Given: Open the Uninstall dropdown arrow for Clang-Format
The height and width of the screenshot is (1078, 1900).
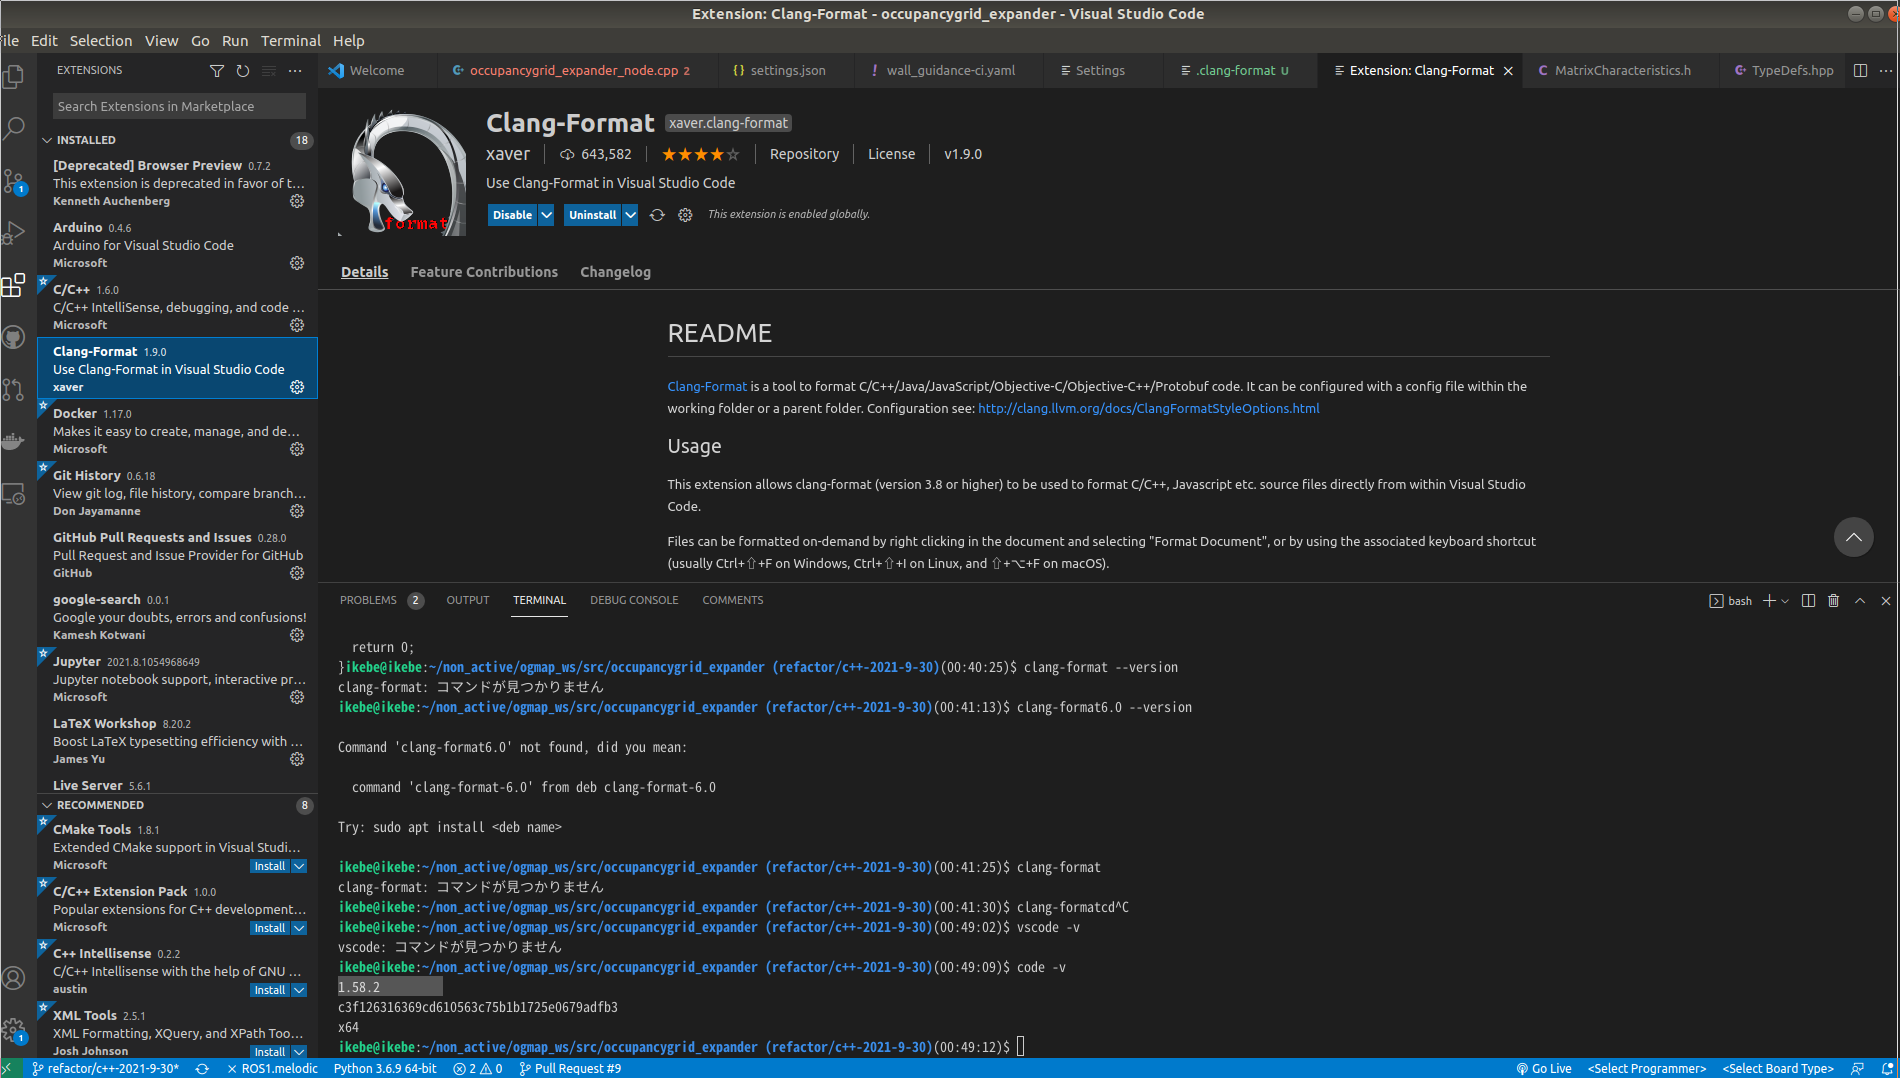Looking at the screenshot, I should 629,214.
